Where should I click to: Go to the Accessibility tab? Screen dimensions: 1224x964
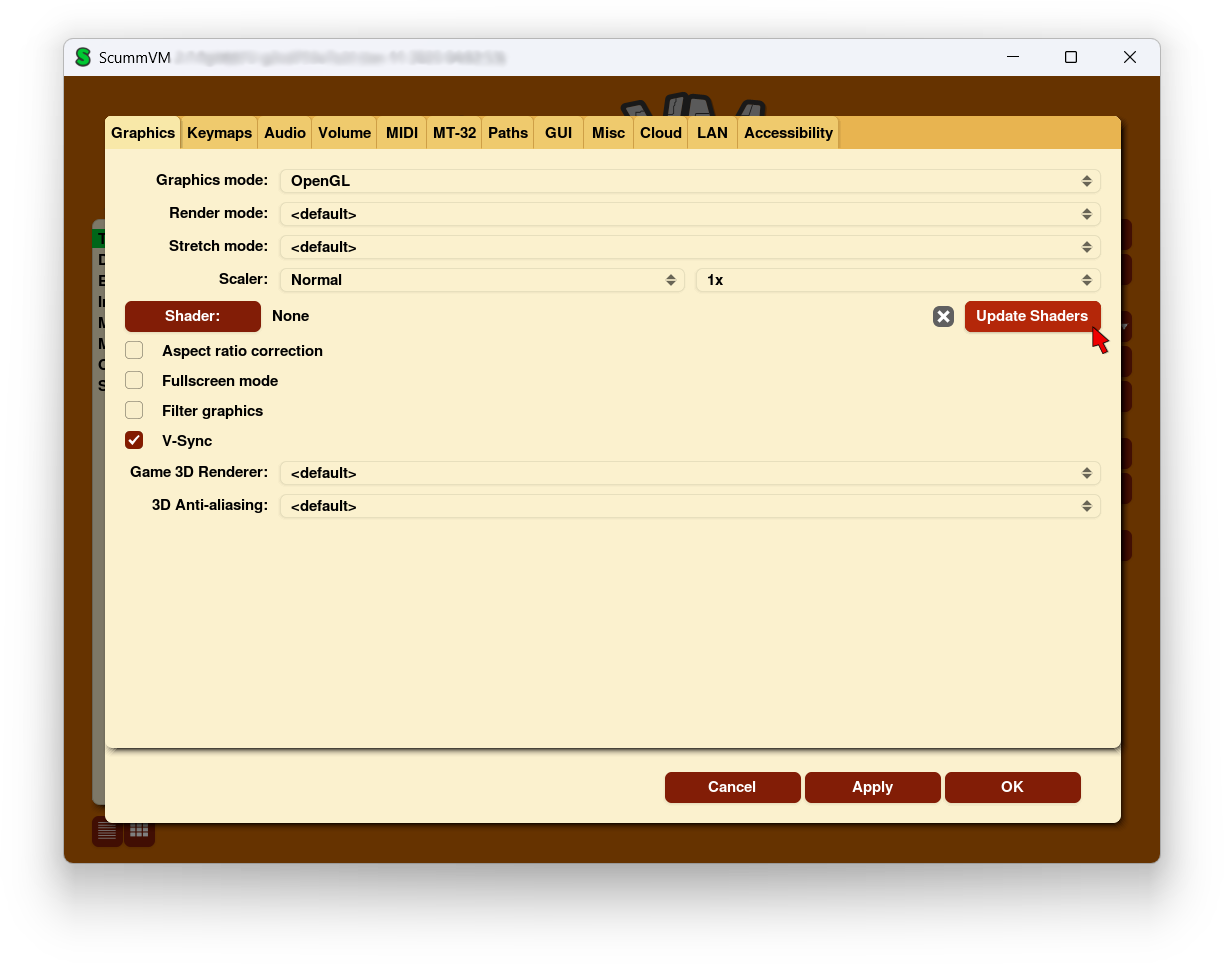[788, 133]
